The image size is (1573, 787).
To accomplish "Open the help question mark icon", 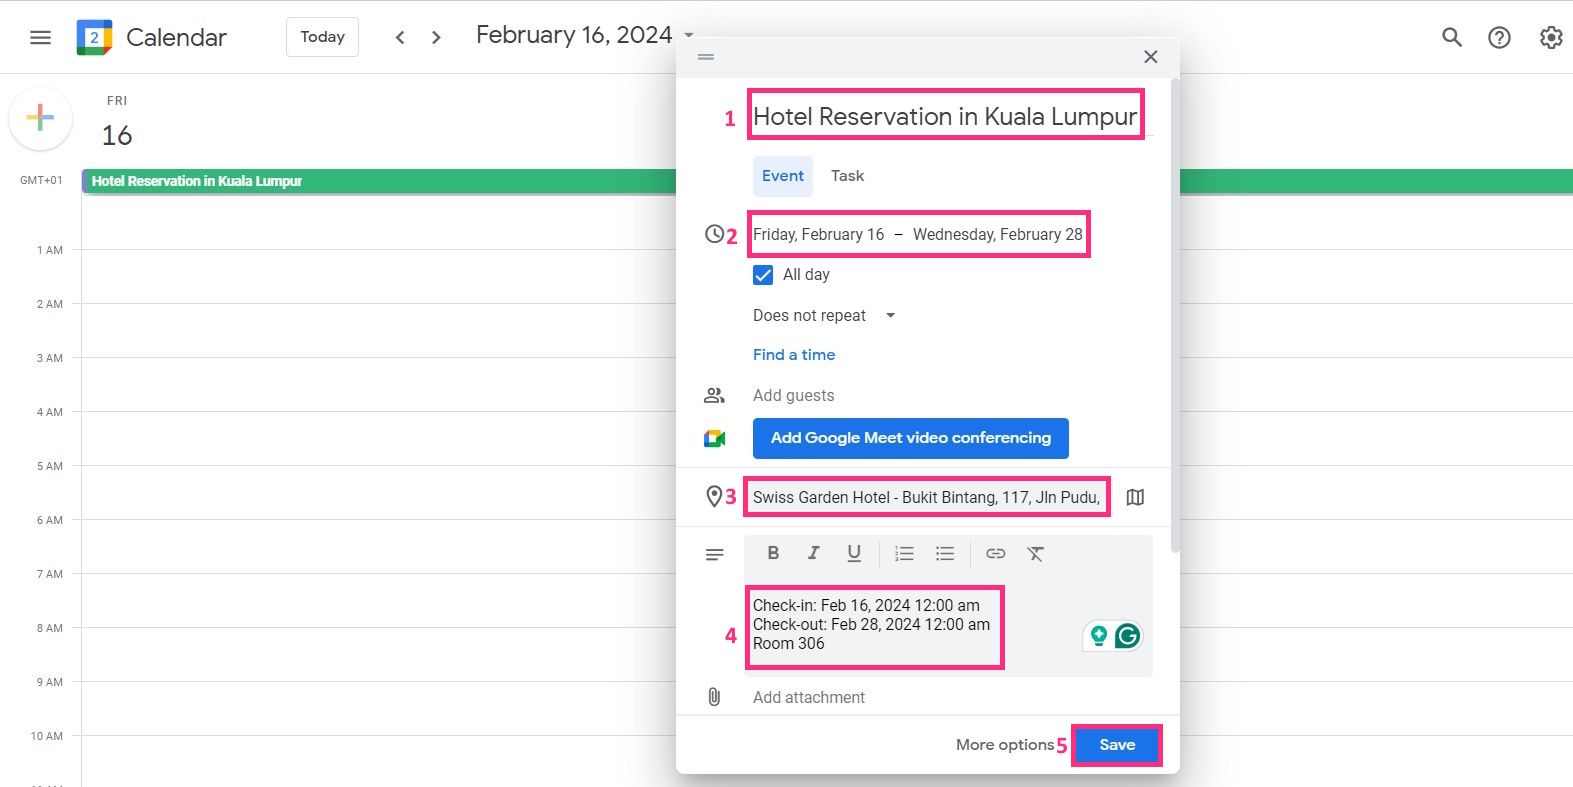I will coord(1499,37).
